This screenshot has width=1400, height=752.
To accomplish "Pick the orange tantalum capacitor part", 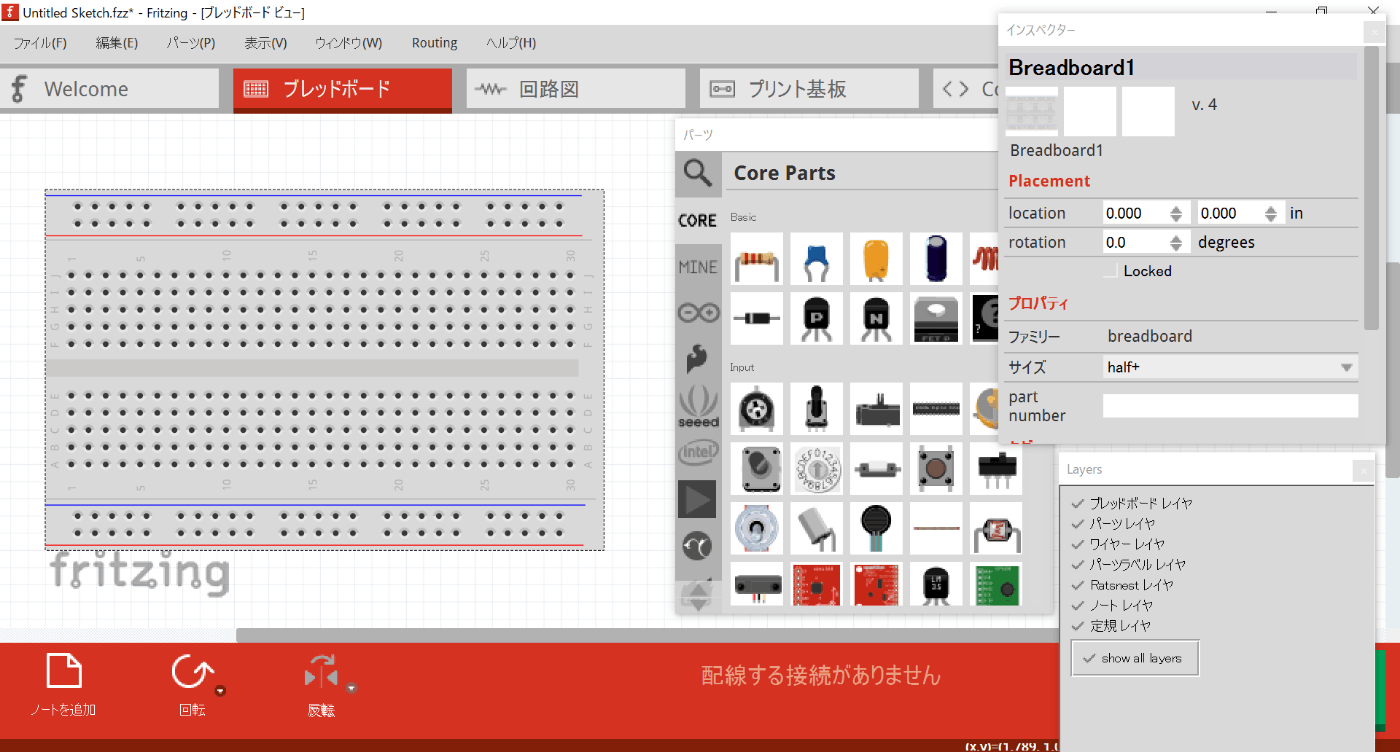I will tap(877, 259).
